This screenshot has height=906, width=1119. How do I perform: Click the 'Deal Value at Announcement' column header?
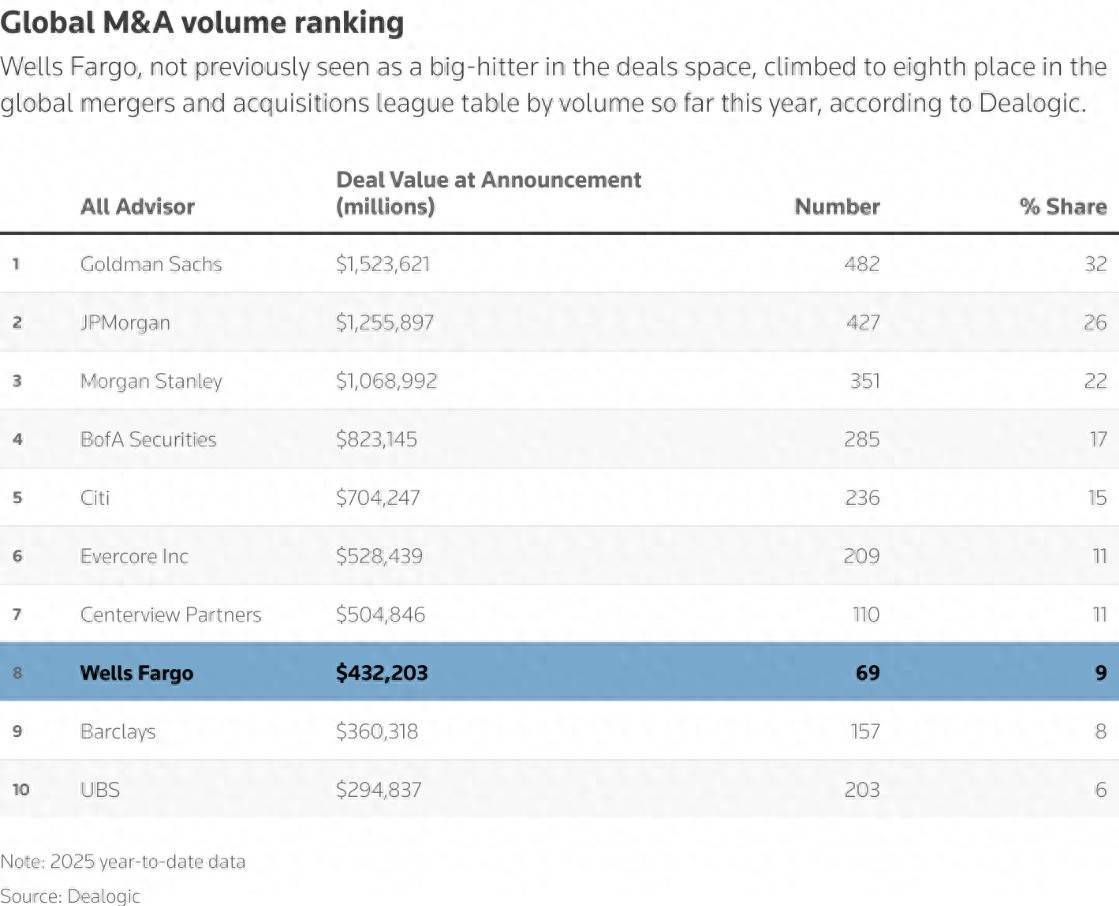[x=488, y=193]
